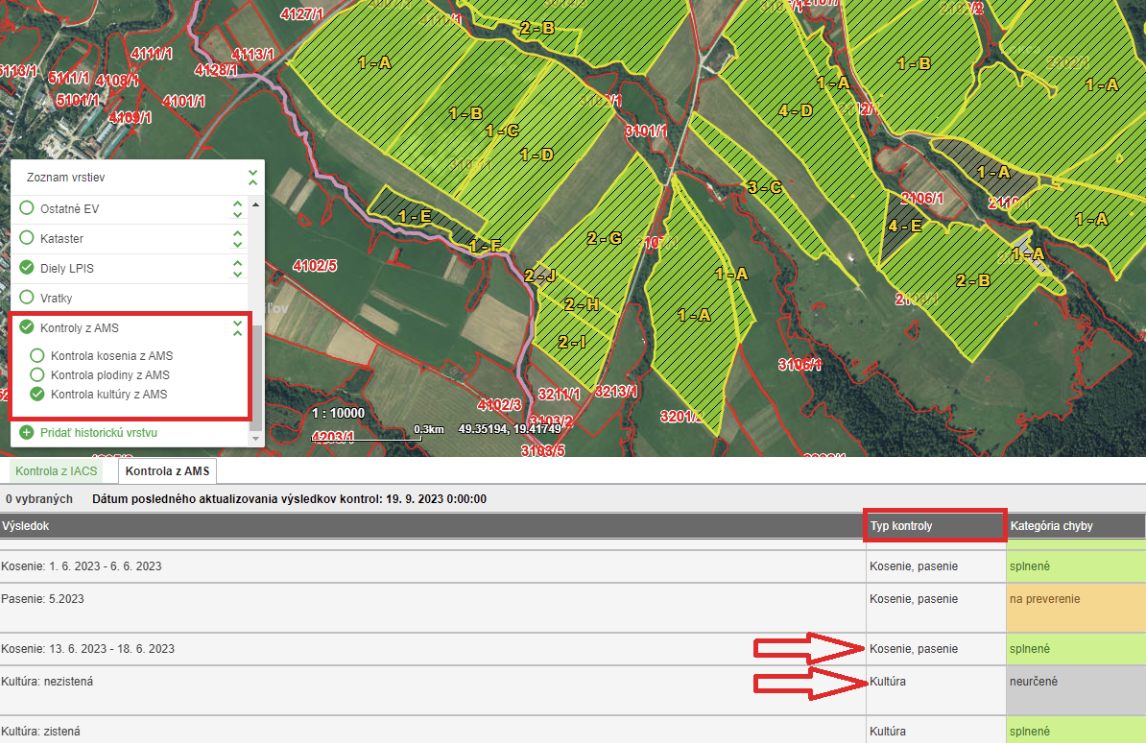Collapse the Kontroly z AMS group

(238, 328)
